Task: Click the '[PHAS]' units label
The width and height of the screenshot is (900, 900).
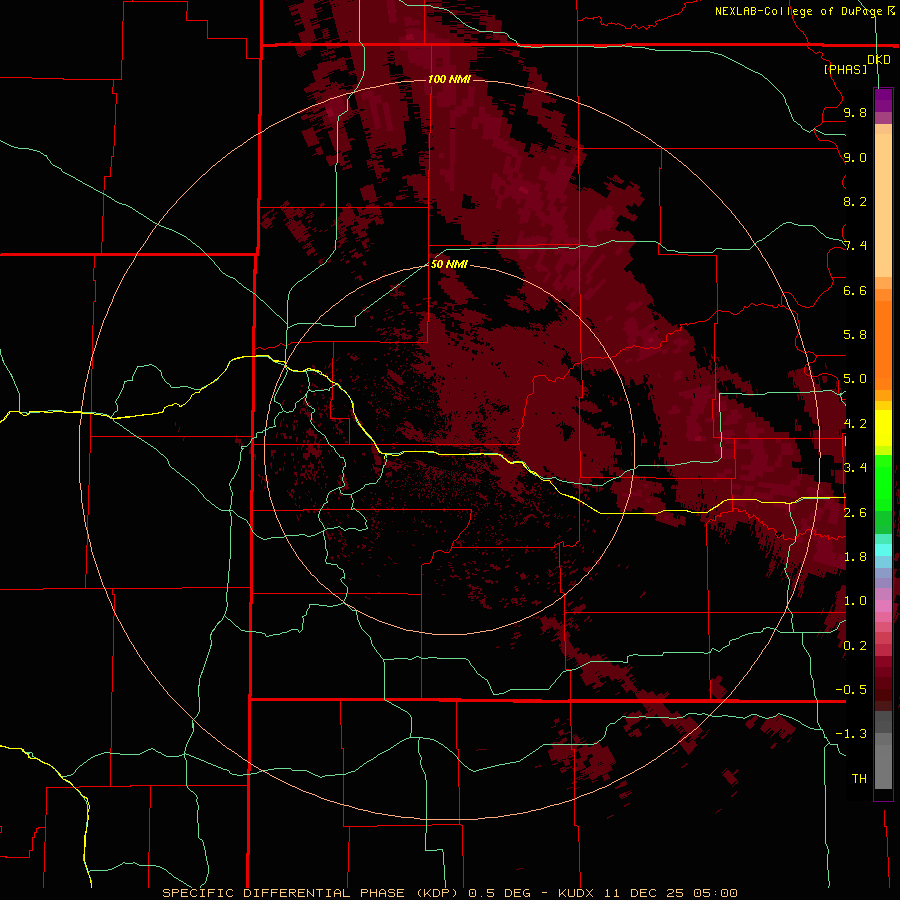Action: click(845, 69)
